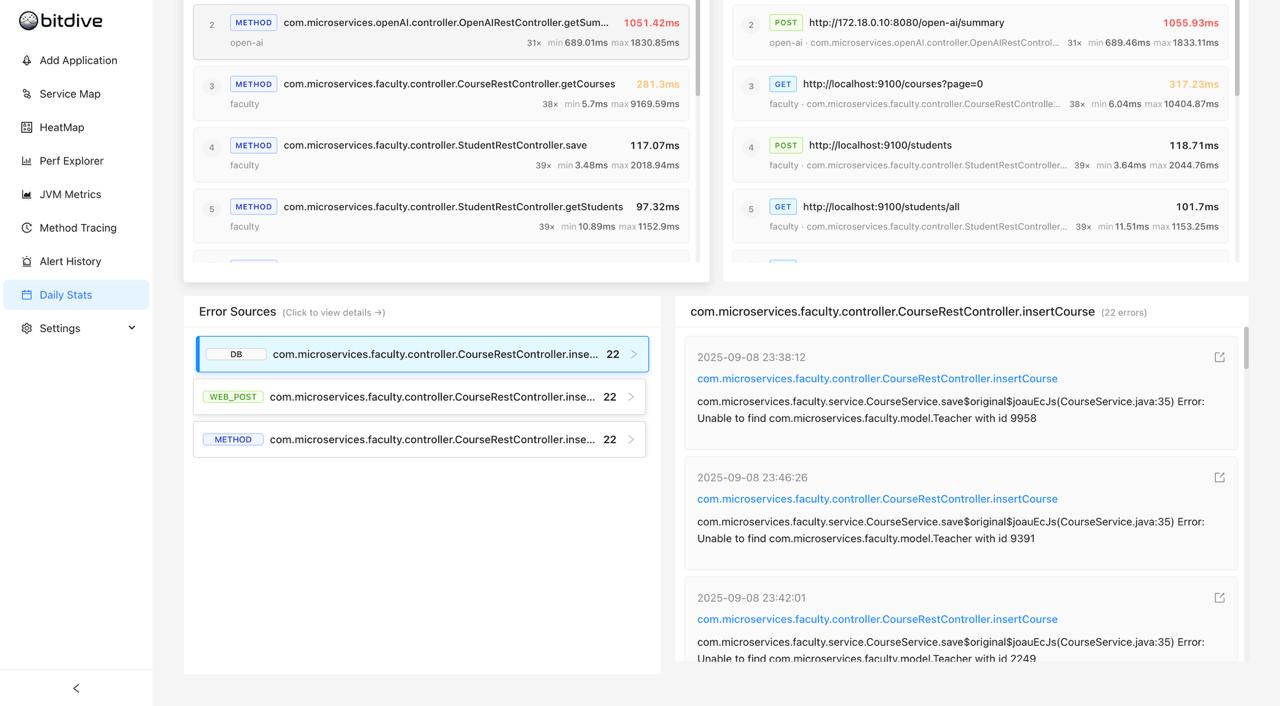The image size is (1280, 706).
Task: Click the error details scrollbar
Action: [x=1245, y=346]
